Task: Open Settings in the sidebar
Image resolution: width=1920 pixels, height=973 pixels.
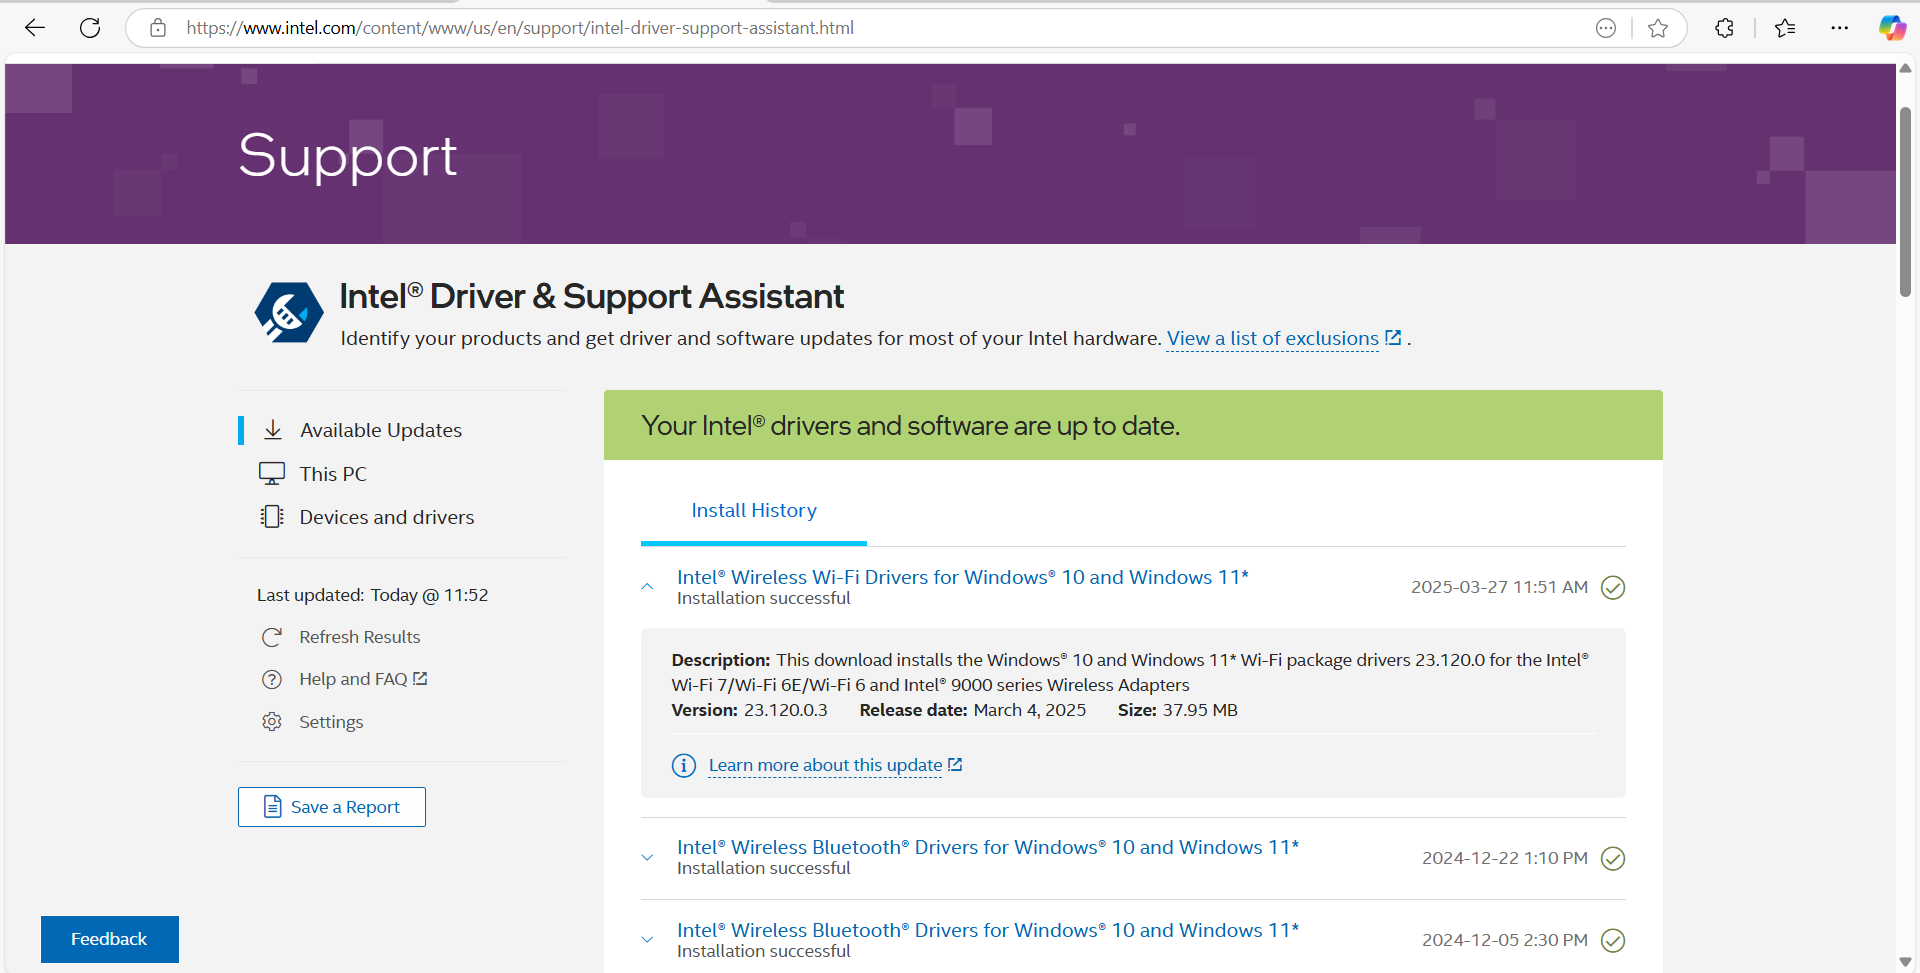Action: coord(331,722)
